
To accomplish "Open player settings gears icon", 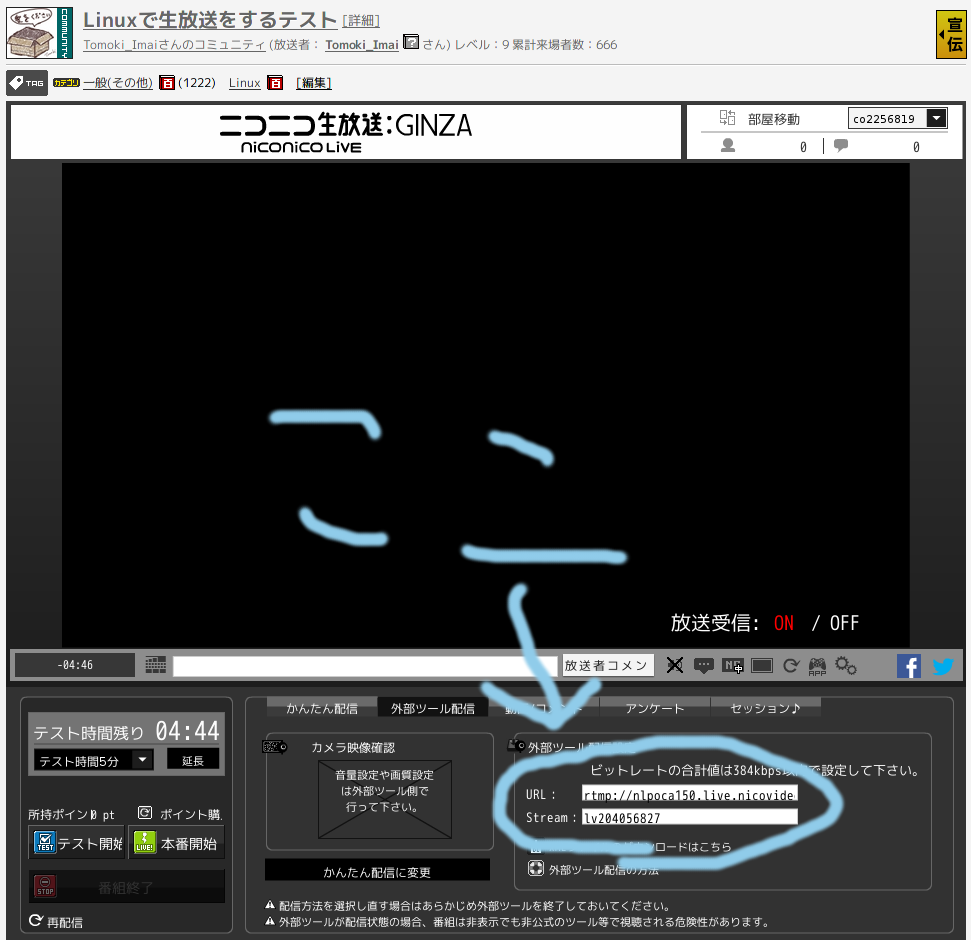I will 846,666.
